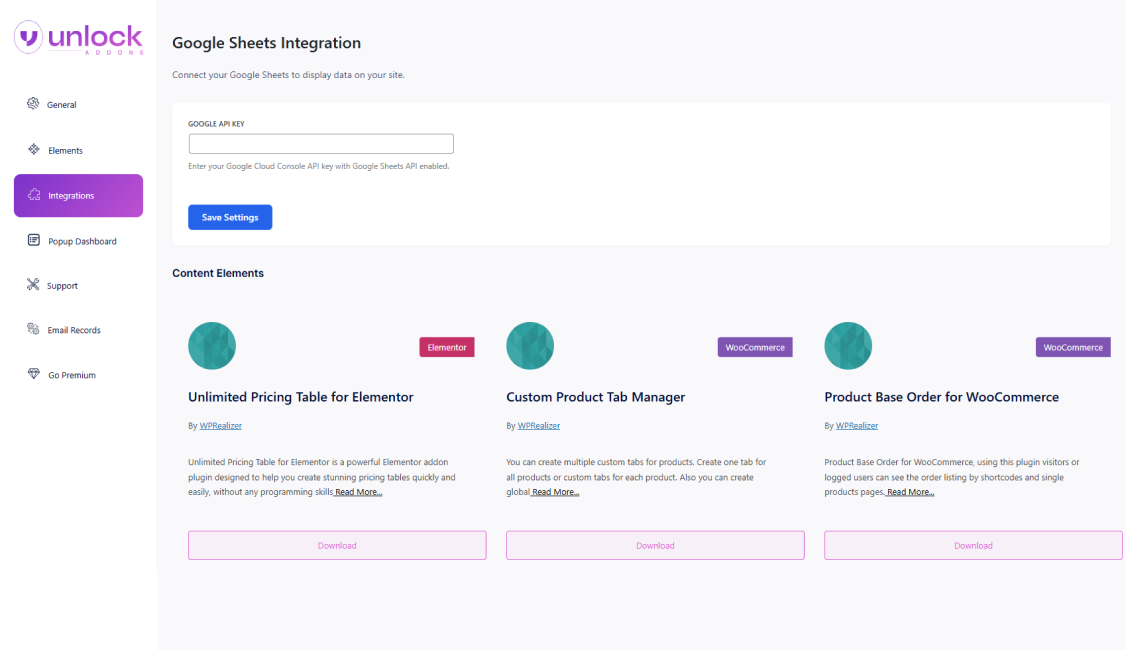
Task: Click the Custom Product Tab Manager thumbnail
Action: click(x=530, y=346)
